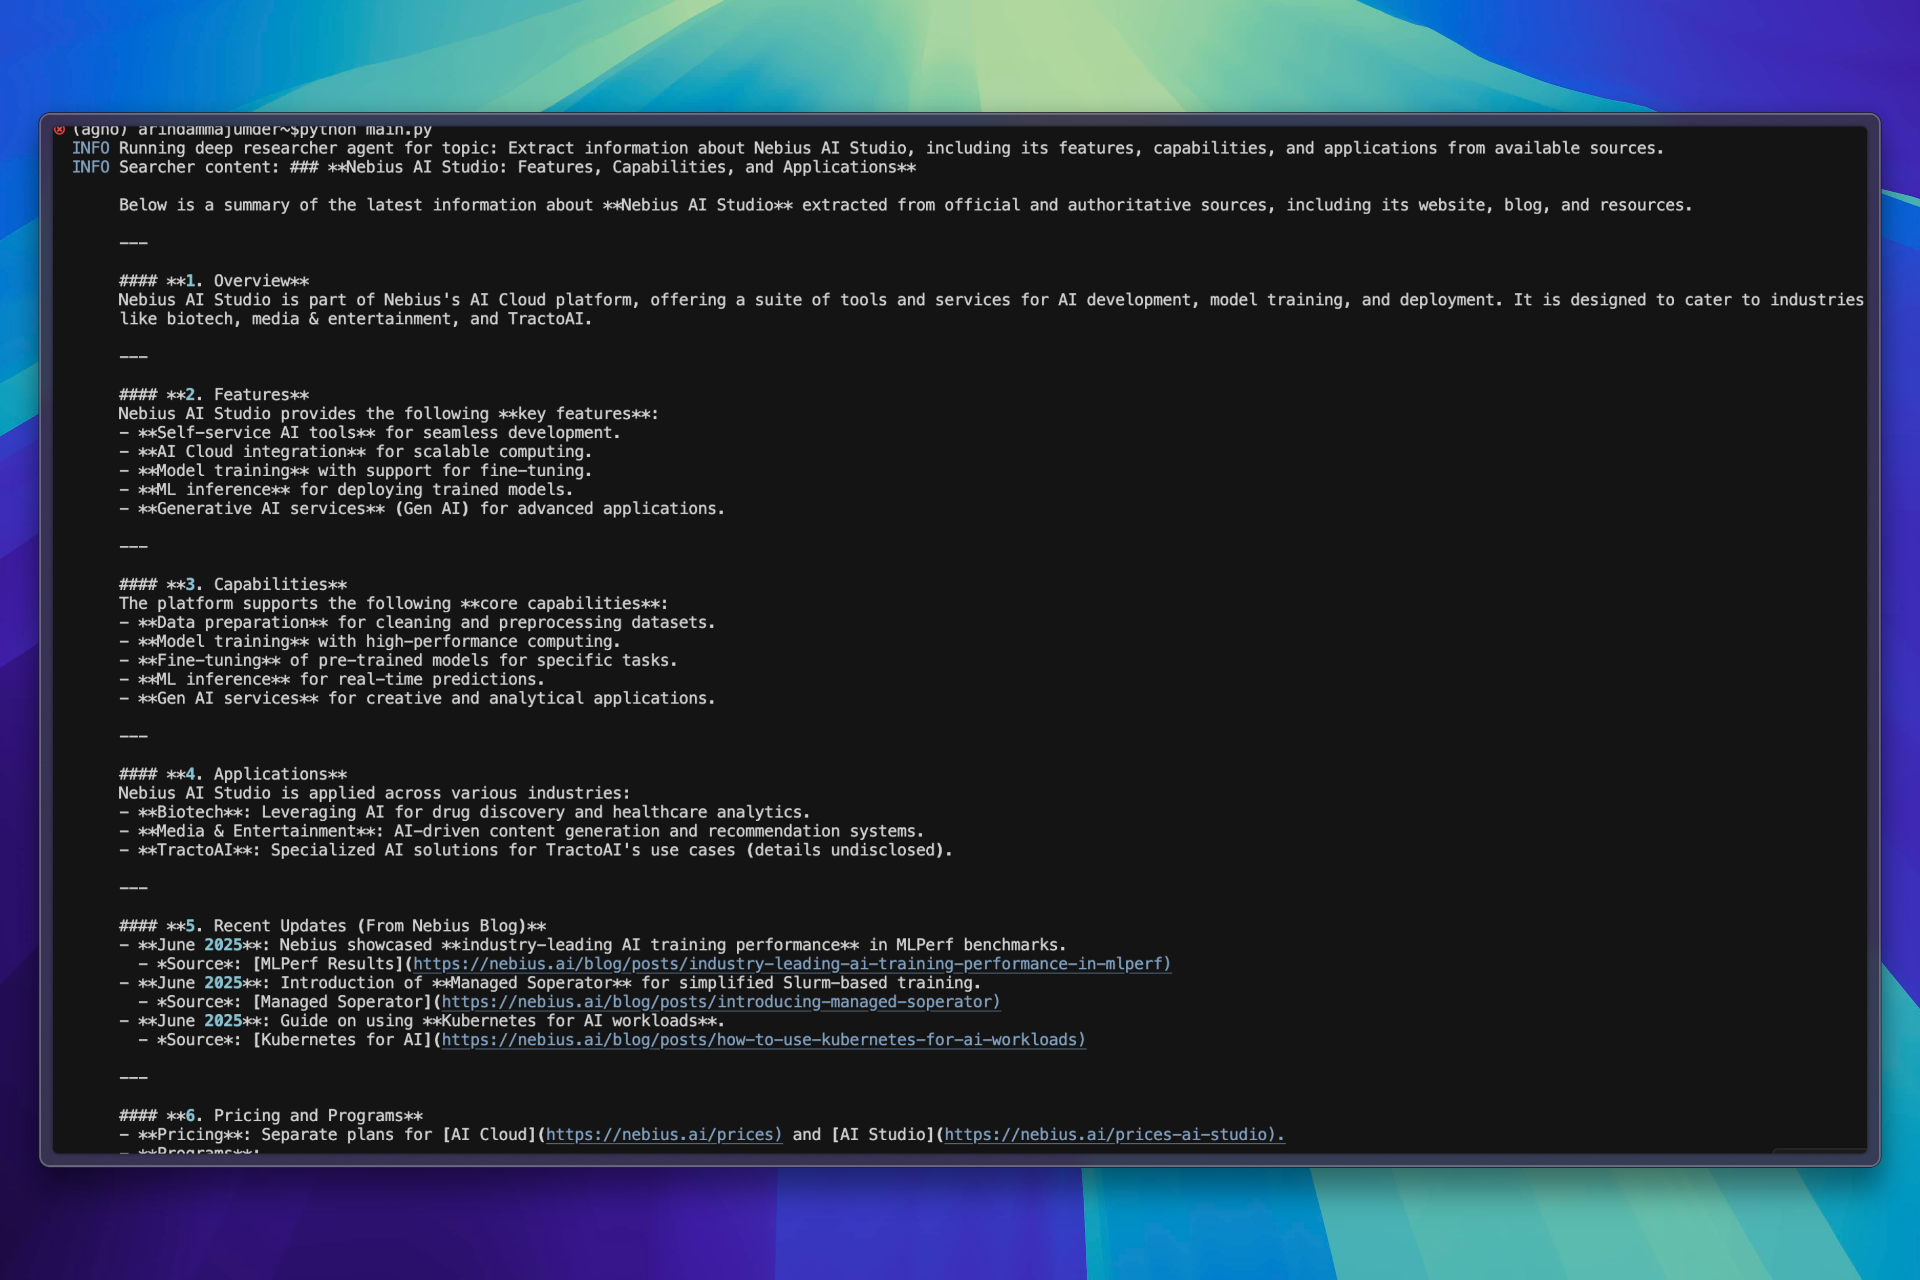Click the red error icon at top left
This screenshot has height=1280, width=1920.
pyautogui.click(x=60, y=129)
